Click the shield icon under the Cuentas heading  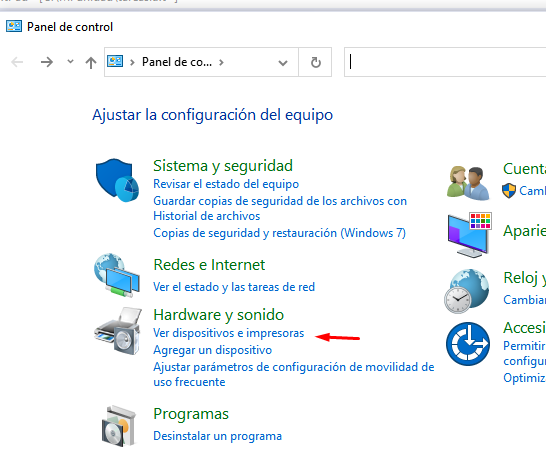[x=509, y=191]
